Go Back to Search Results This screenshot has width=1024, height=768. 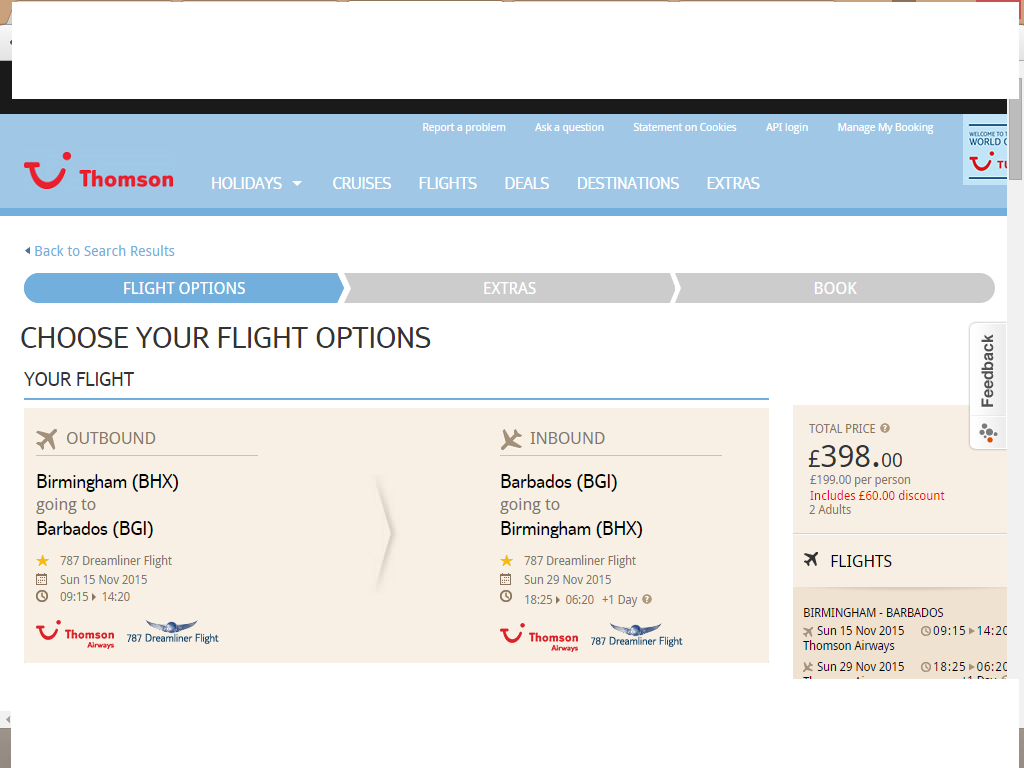[100, 251]
